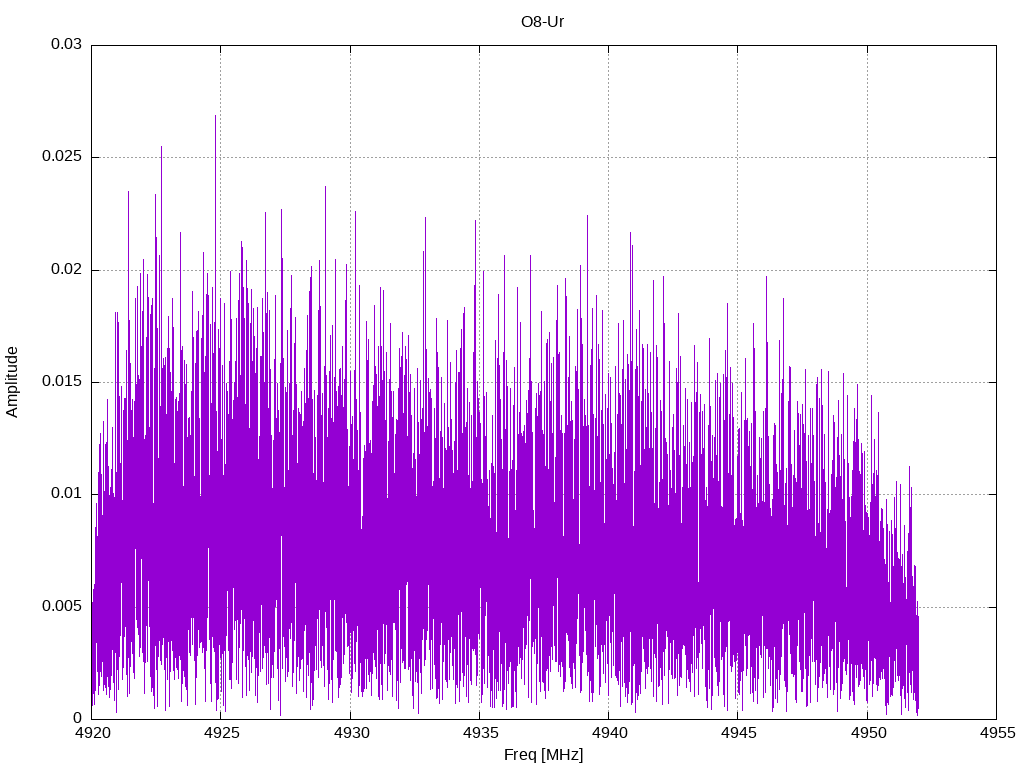1024x768 pixels.
Task: Click the y-axis tick label 0
Action: 78,718
